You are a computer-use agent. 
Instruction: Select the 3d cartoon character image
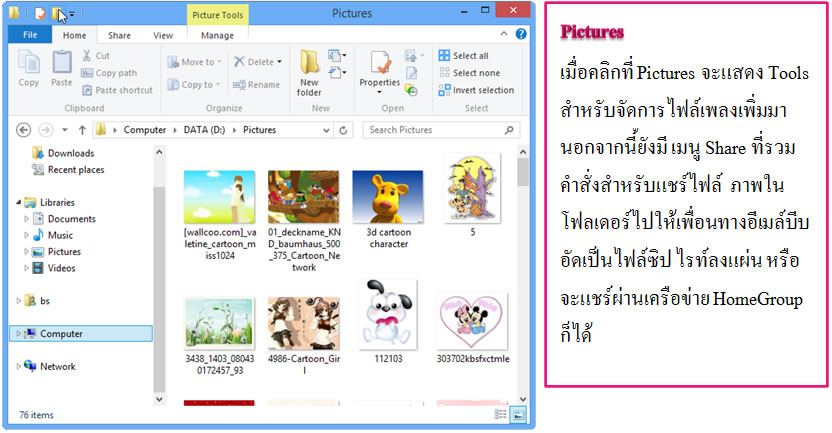click(388, 197)
